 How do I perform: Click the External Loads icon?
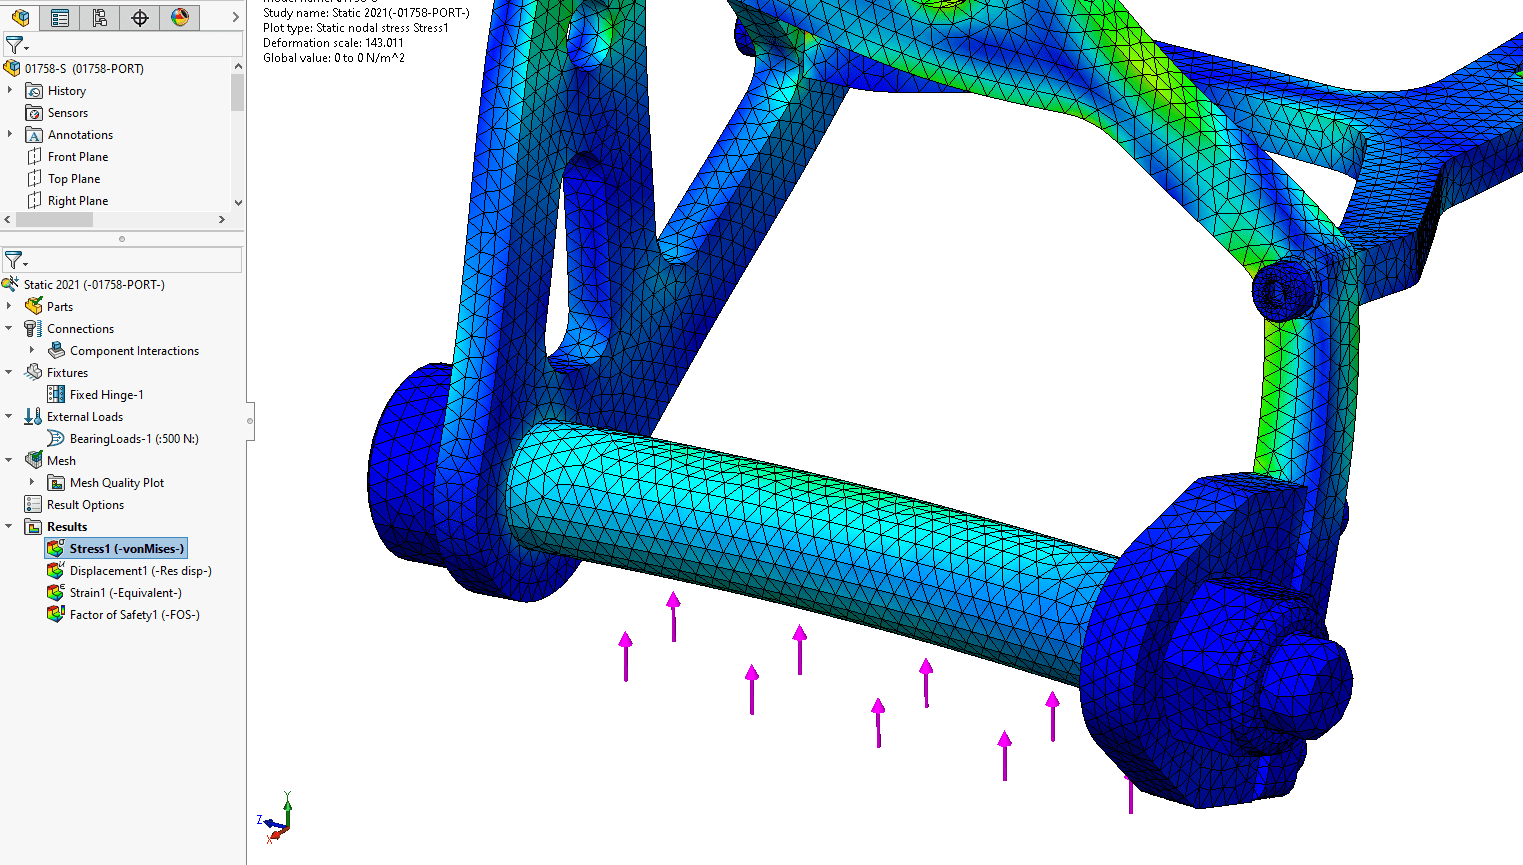pyautogui.click(x=33, y=416)
